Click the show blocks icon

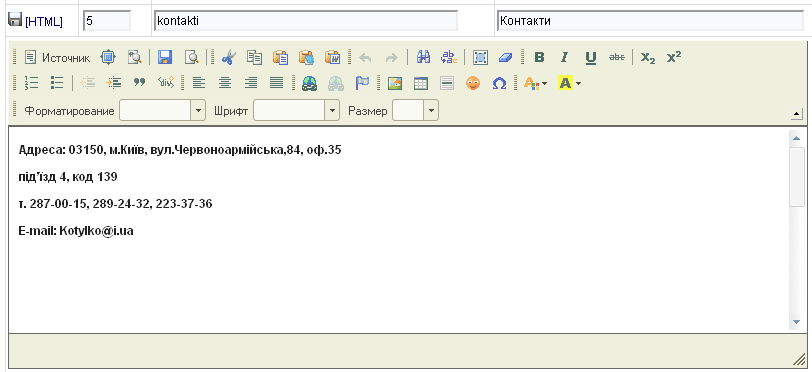[134, 58]
